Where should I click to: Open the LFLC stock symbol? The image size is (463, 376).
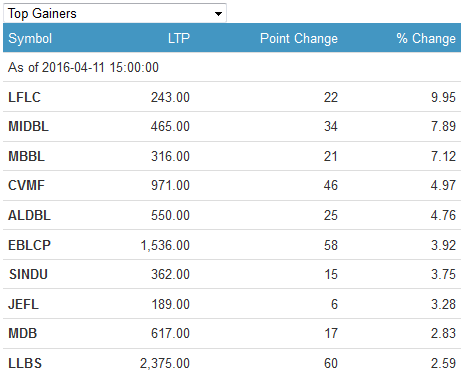(x=24, y=97)
